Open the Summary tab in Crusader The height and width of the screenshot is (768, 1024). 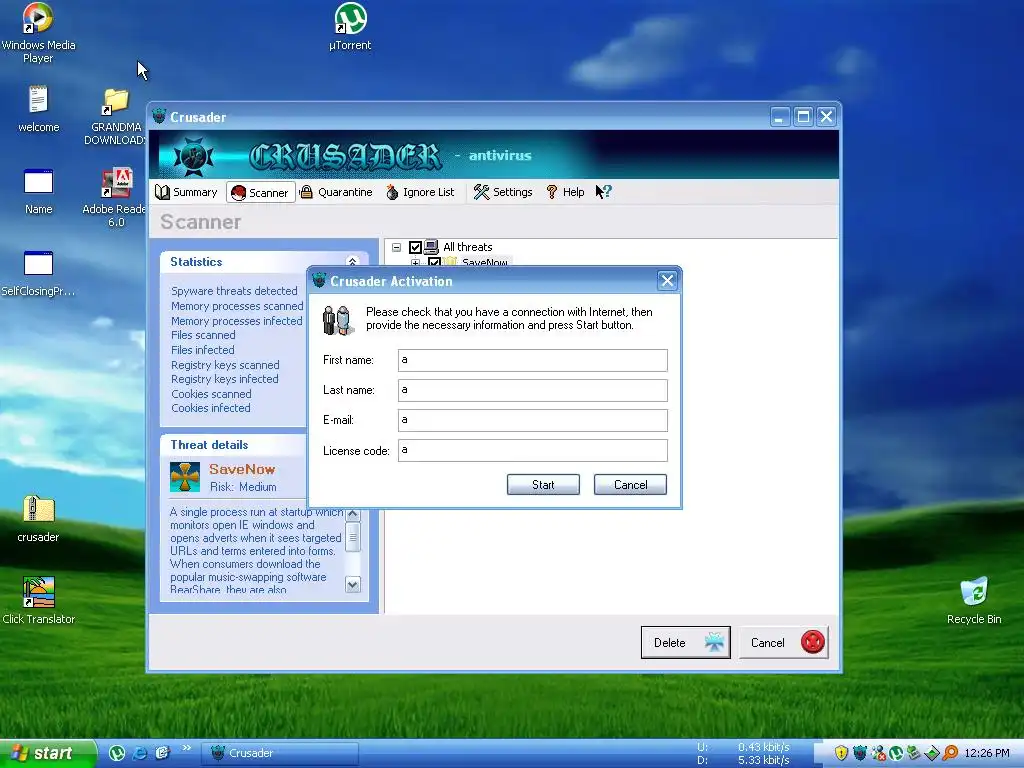186,192
